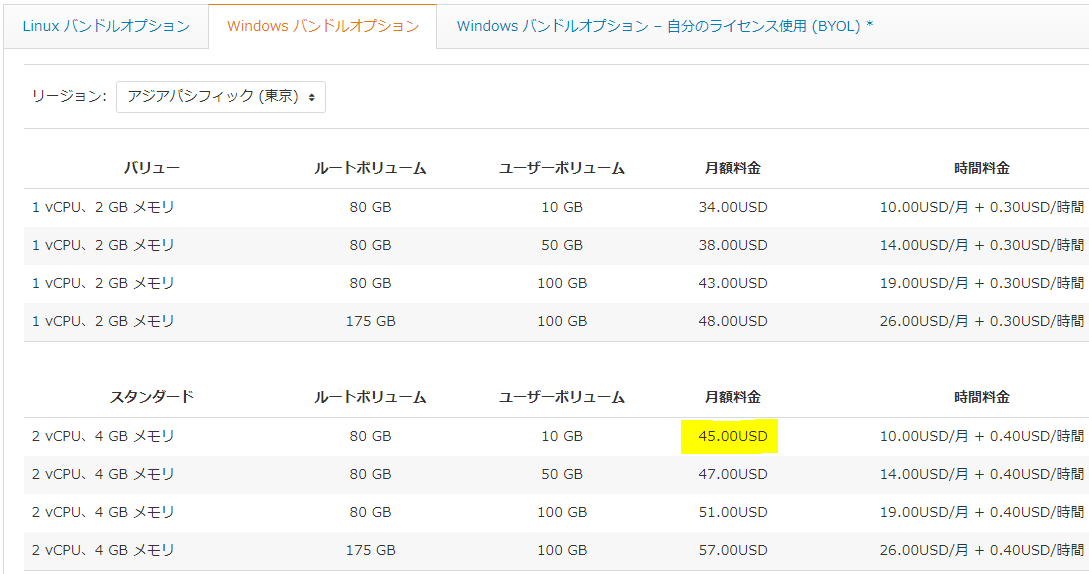This screenshot has width=1089, height=574.
Task: Click the スタンダード table header
Action: (151, 397)
